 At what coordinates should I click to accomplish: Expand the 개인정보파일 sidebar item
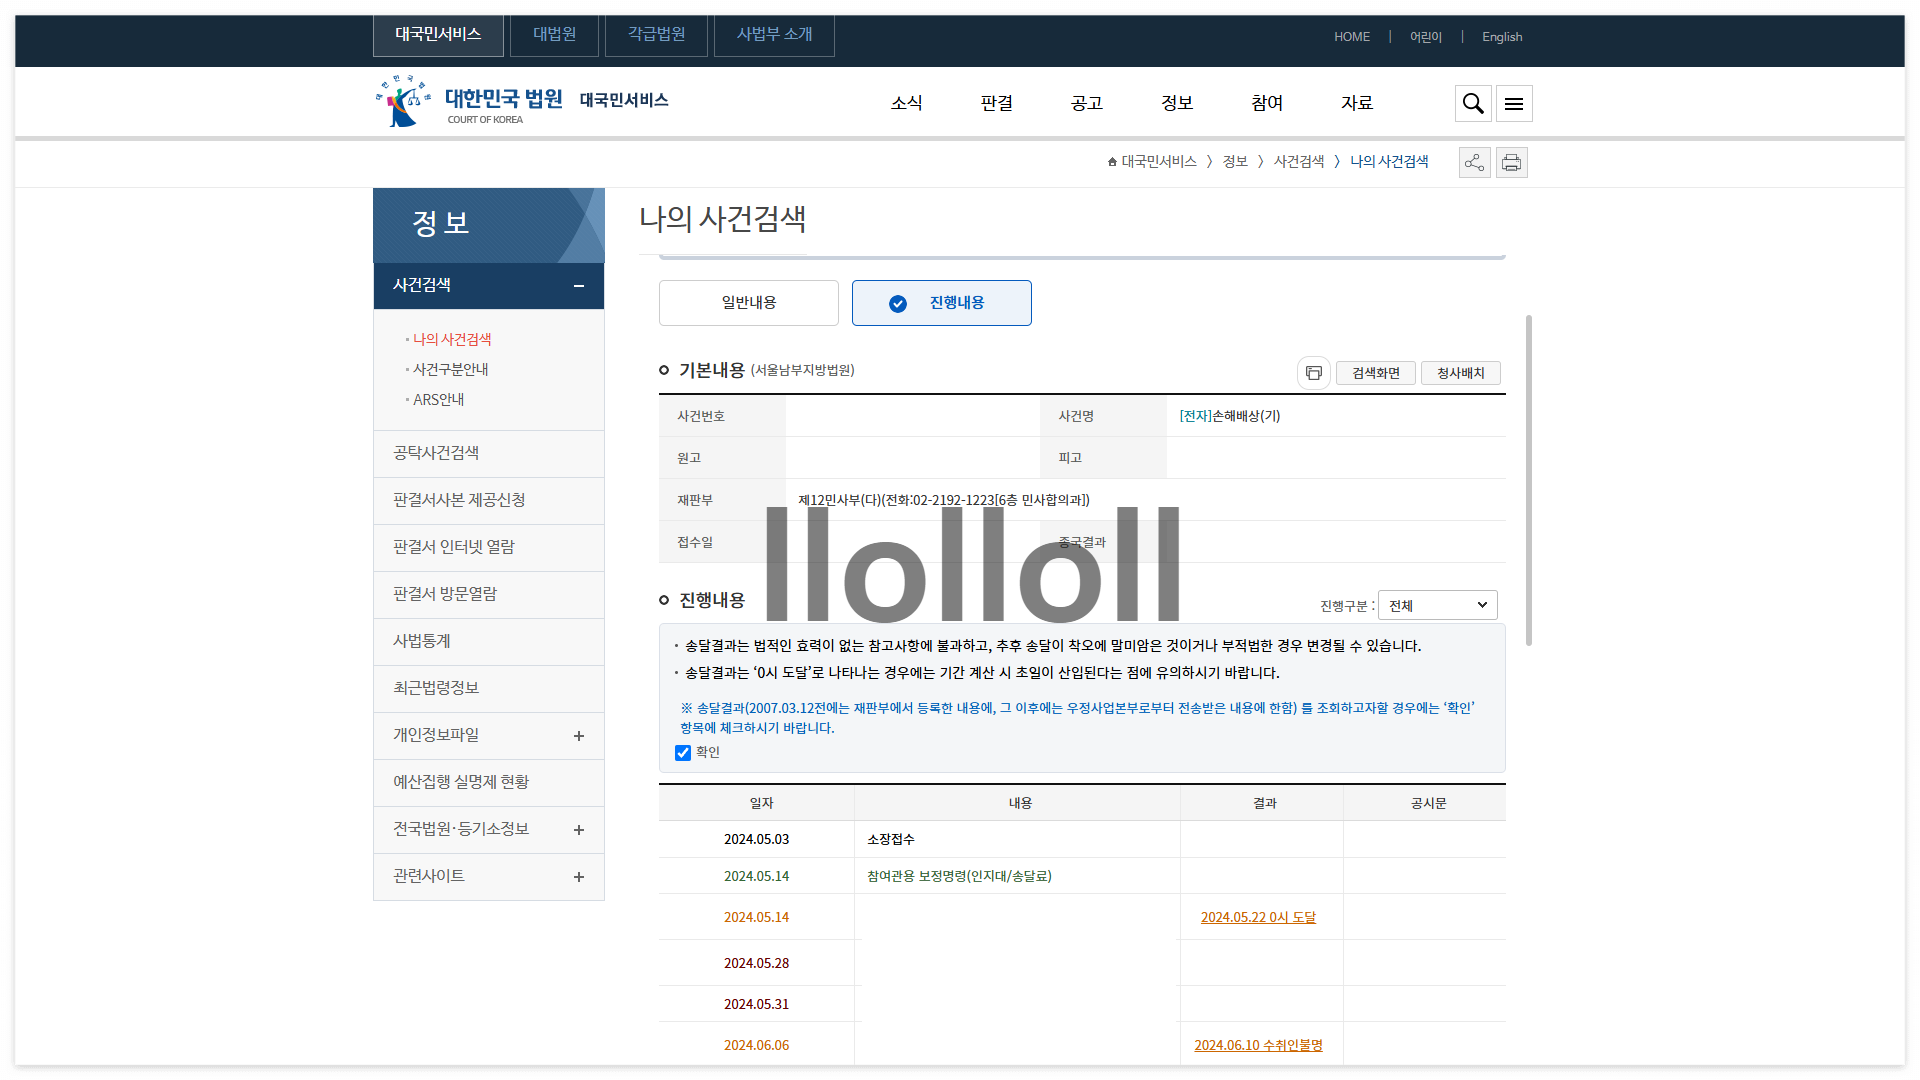tap(578, 736)
